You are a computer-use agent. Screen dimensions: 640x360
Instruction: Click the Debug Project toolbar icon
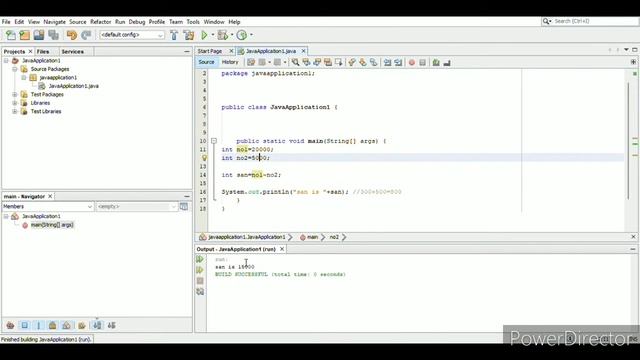coord(222,35)
